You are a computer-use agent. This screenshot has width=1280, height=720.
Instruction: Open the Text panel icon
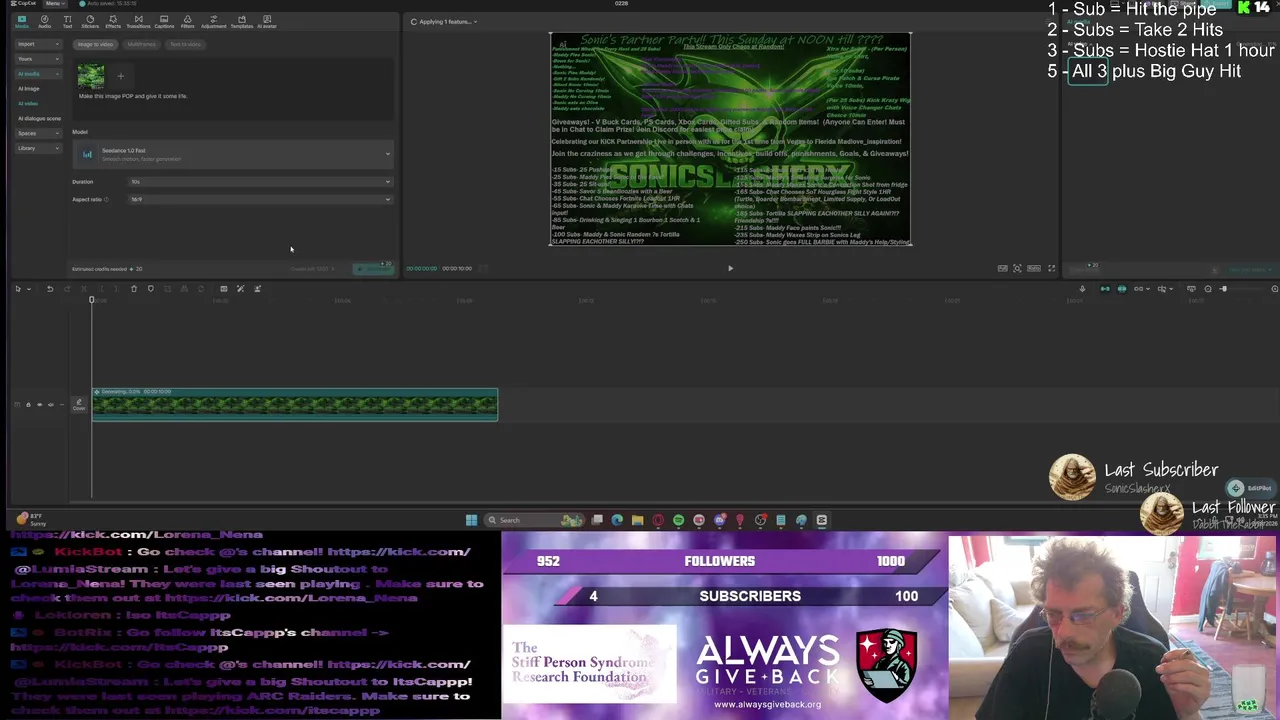(x=67, y=21)
